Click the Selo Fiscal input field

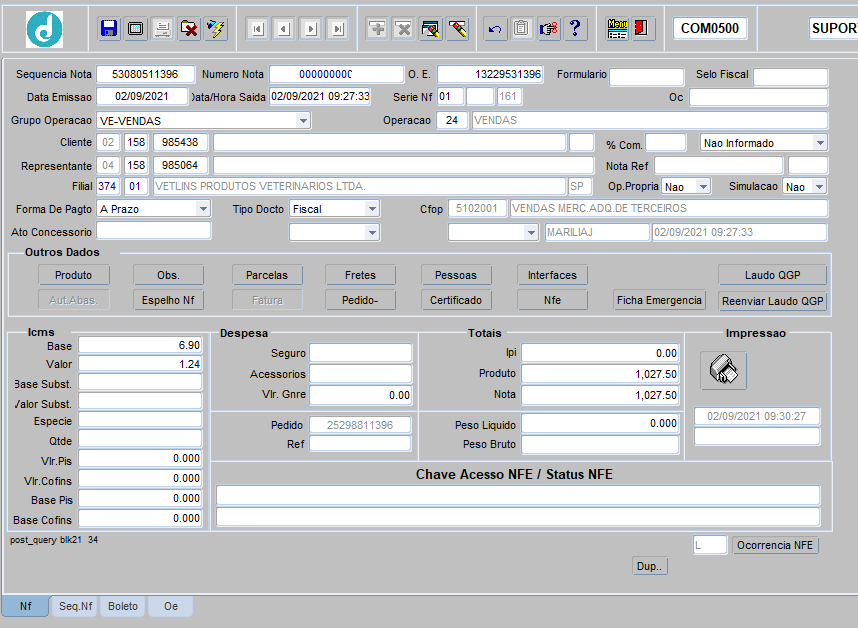tap(791, 77)
